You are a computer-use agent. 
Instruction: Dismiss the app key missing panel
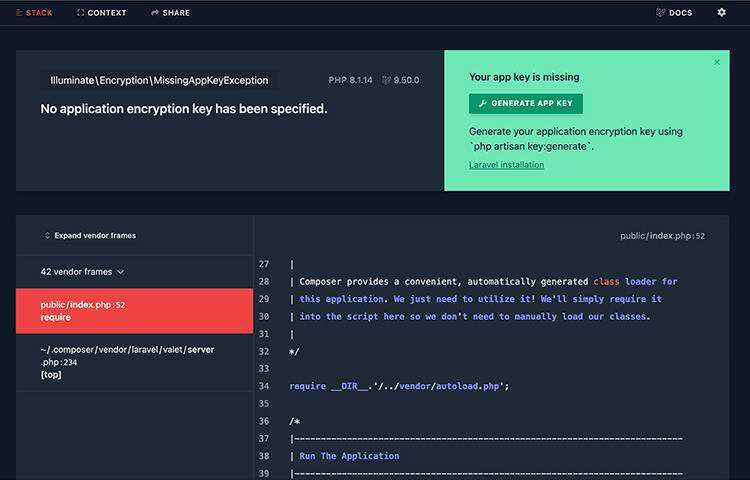pyautogui.click(x=717, y=62)
